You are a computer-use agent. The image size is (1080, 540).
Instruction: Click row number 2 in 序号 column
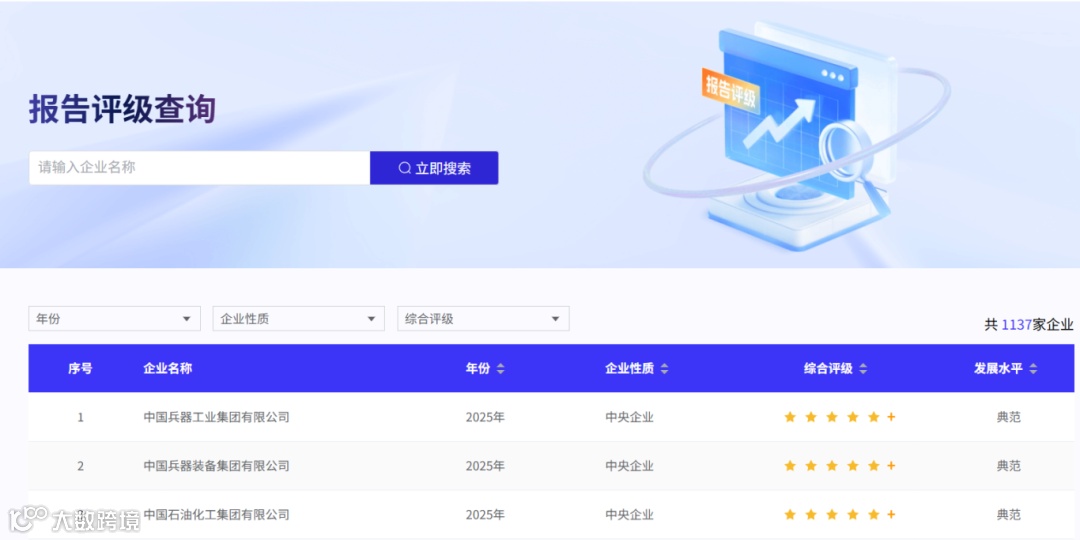[81, 466]
